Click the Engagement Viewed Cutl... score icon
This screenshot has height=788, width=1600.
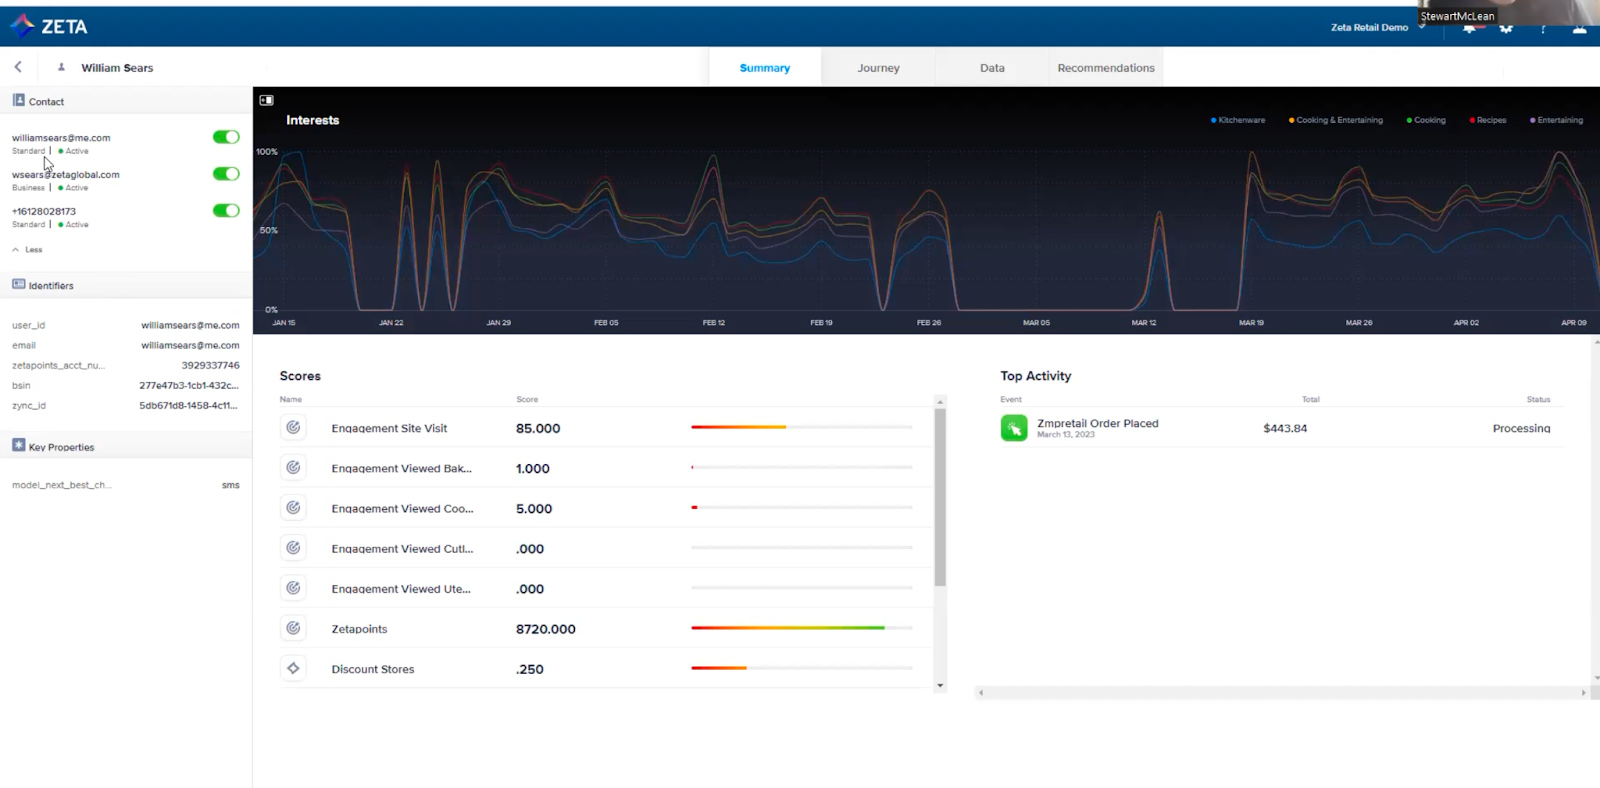coord(293,547)
